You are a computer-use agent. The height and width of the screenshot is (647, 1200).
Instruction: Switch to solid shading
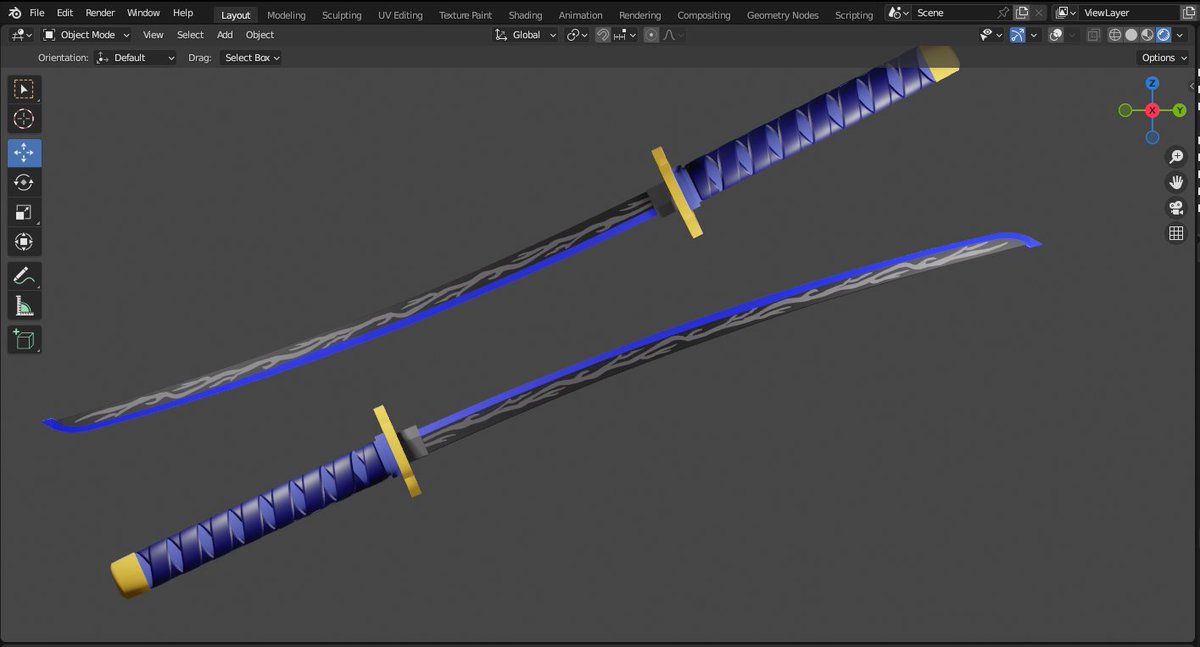[x=1131, y=35]
